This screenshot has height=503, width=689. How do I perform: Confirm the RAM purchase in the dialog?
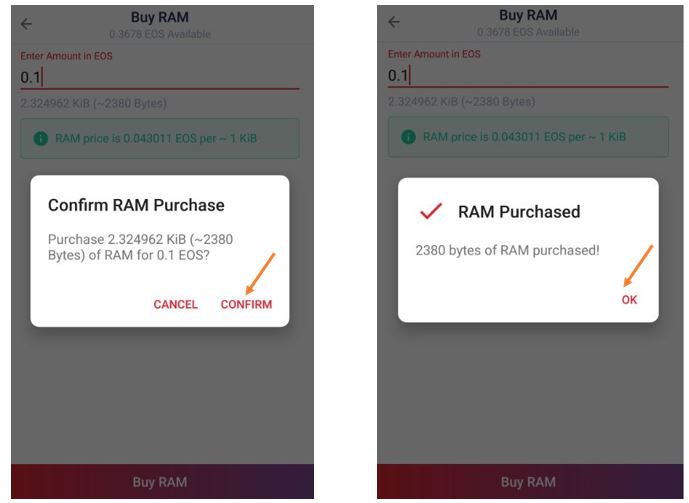pyautogui.click(x=246, y=304)
